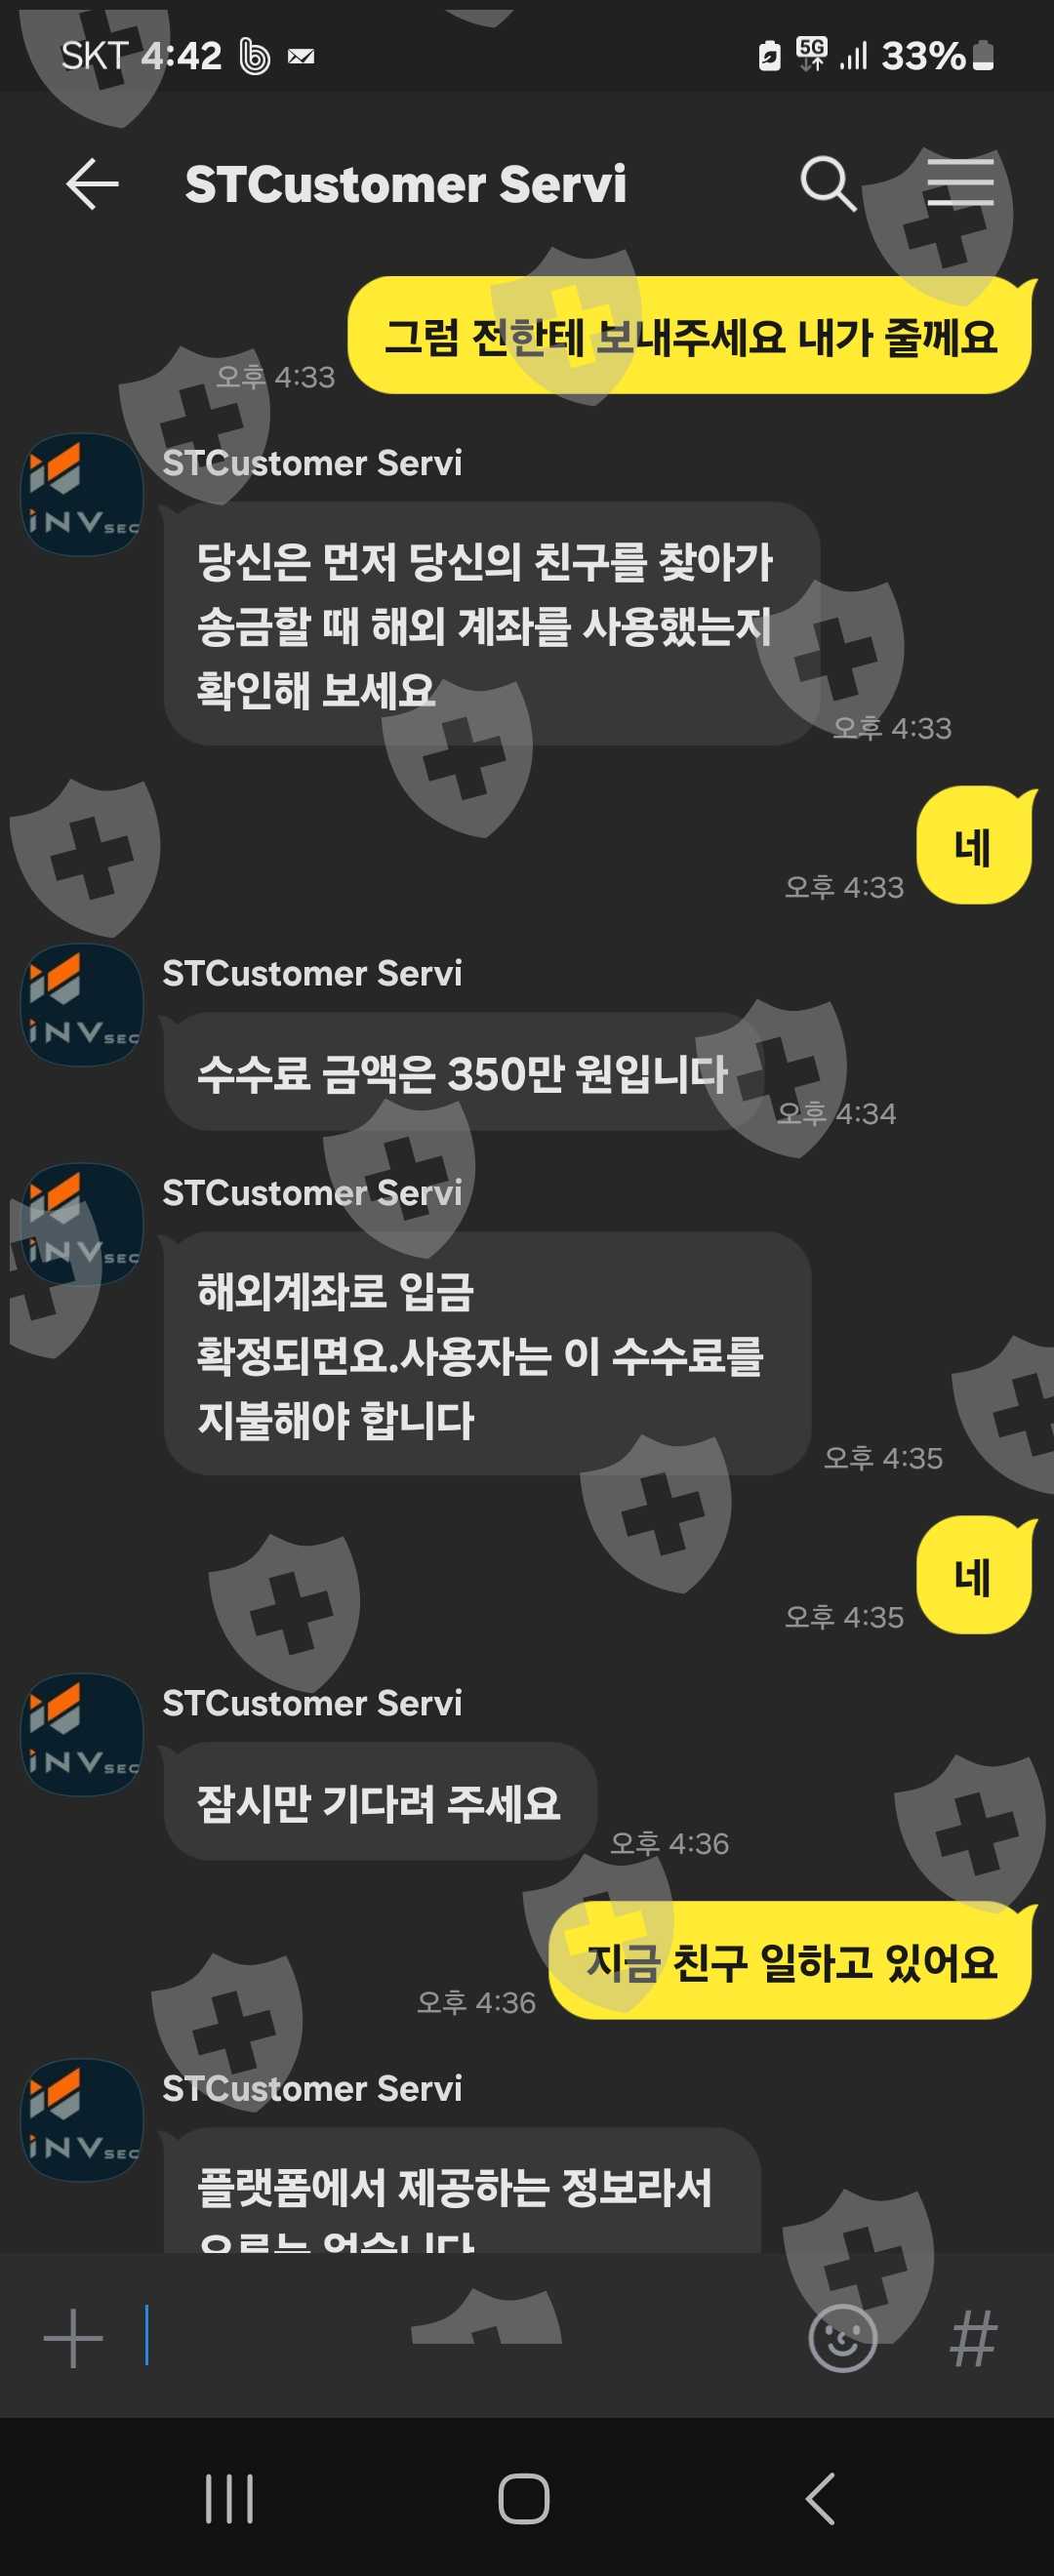Open the first STCustomer Servi profile avatar
1054x2576 pixels.
82,494
